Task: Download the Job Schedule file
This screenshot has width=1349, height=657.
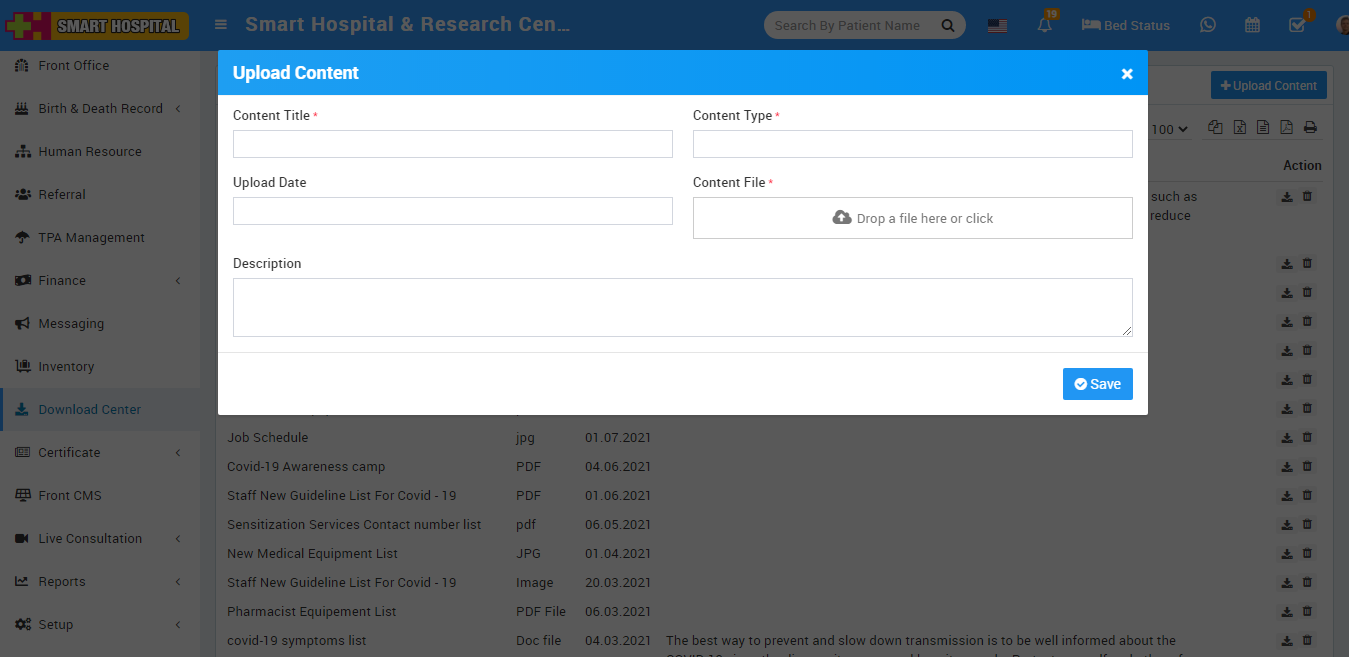Action: [1287, 438]
